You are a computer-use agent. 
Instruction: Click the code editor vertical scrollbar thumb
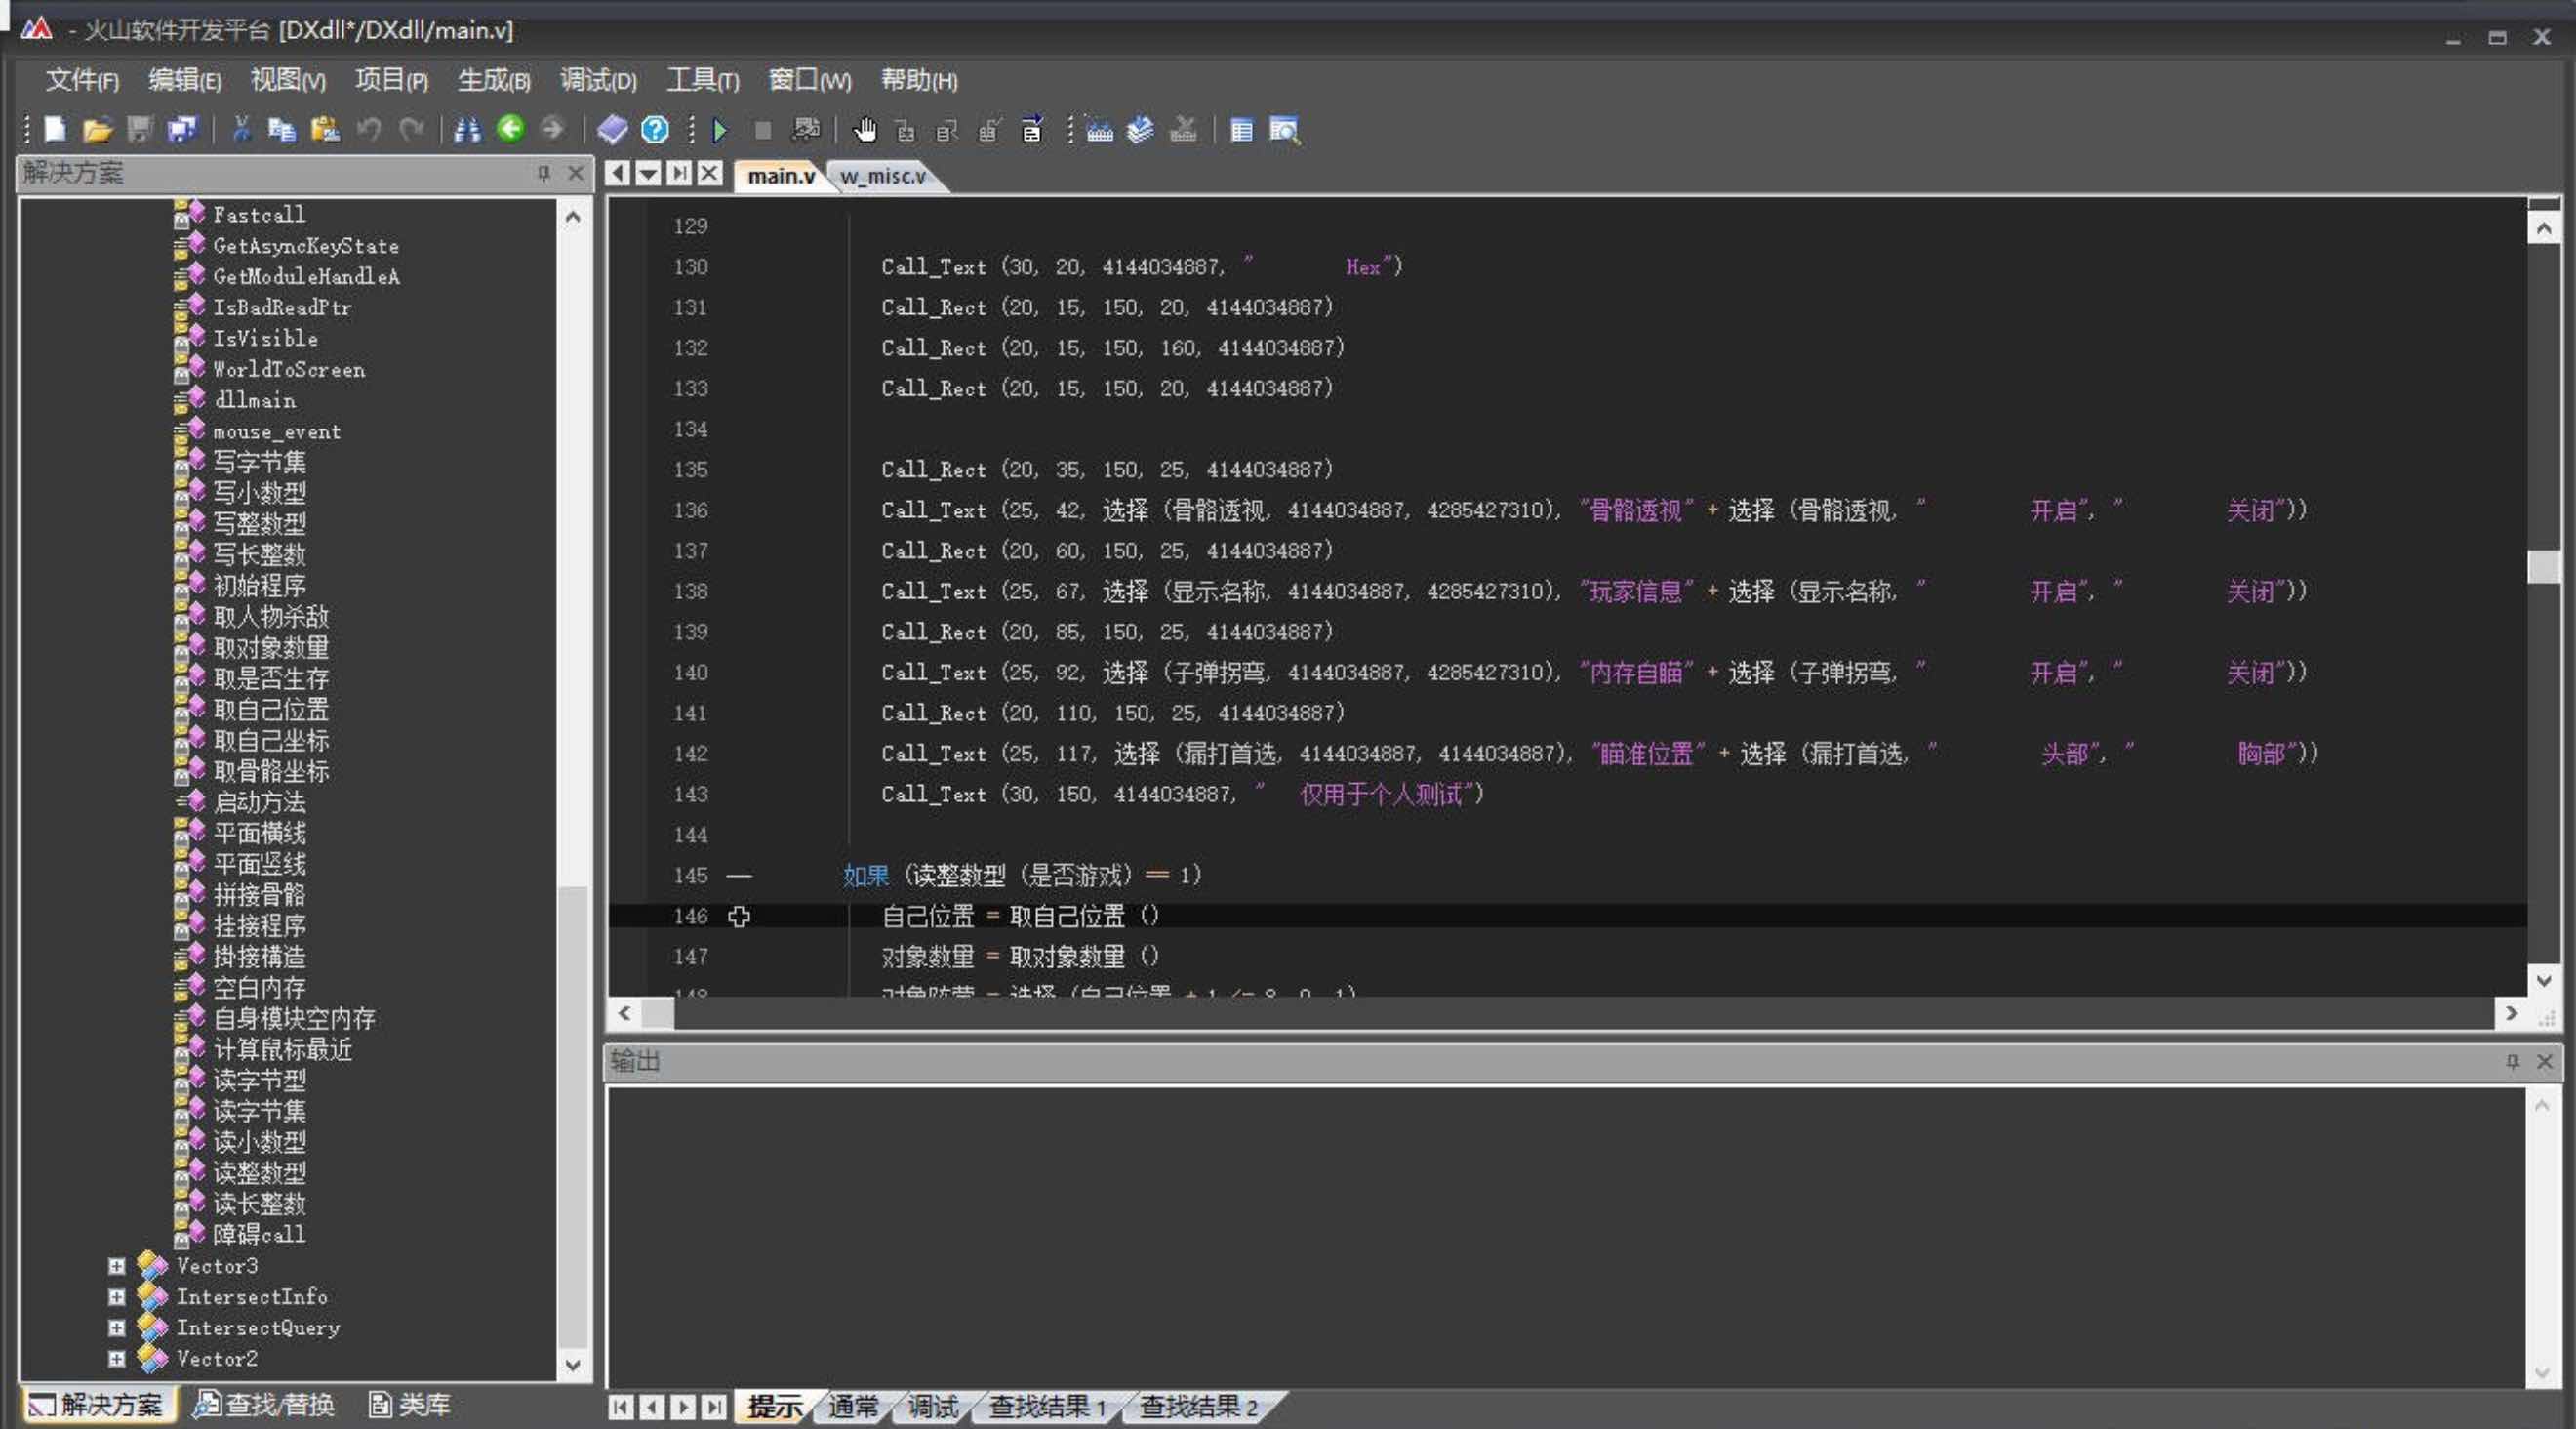tap(2543, 566)
